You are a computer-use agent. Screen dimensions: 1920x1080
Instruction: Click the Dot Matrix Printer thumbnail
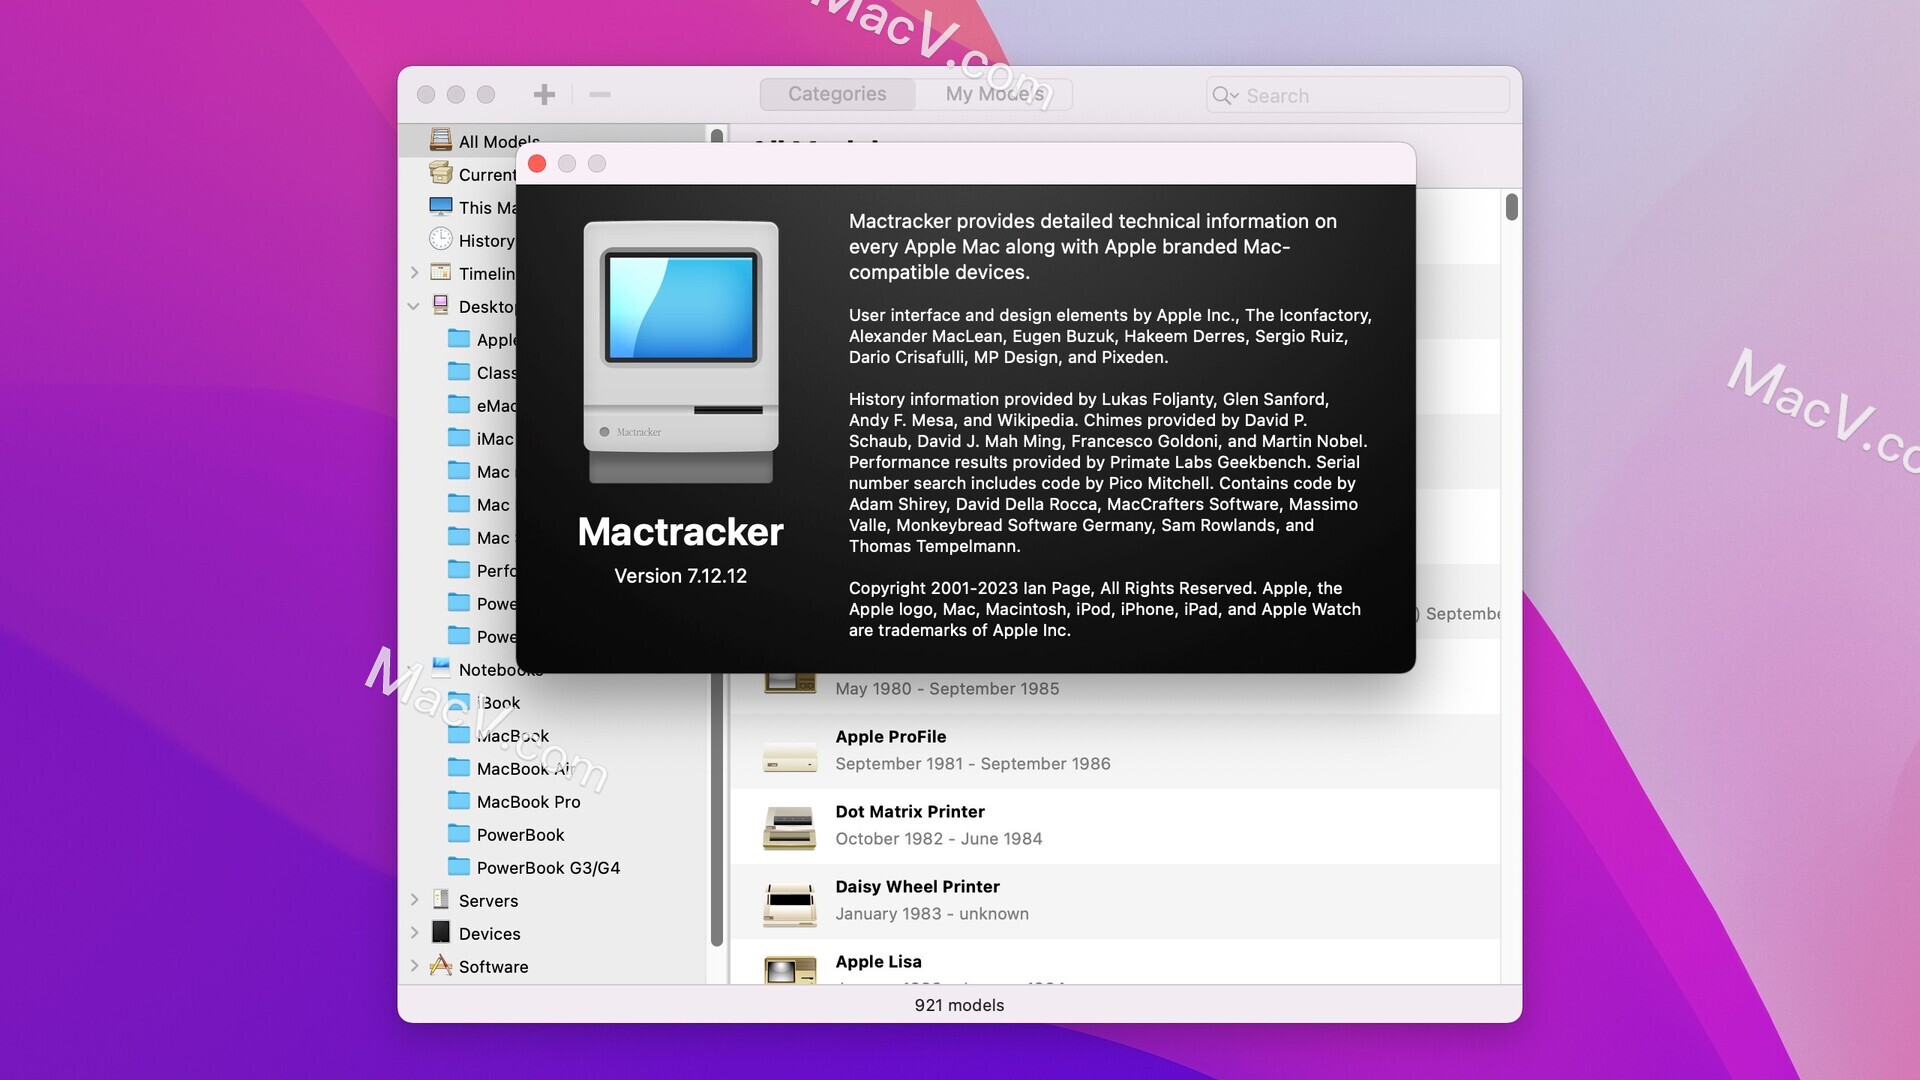(790, 828)
